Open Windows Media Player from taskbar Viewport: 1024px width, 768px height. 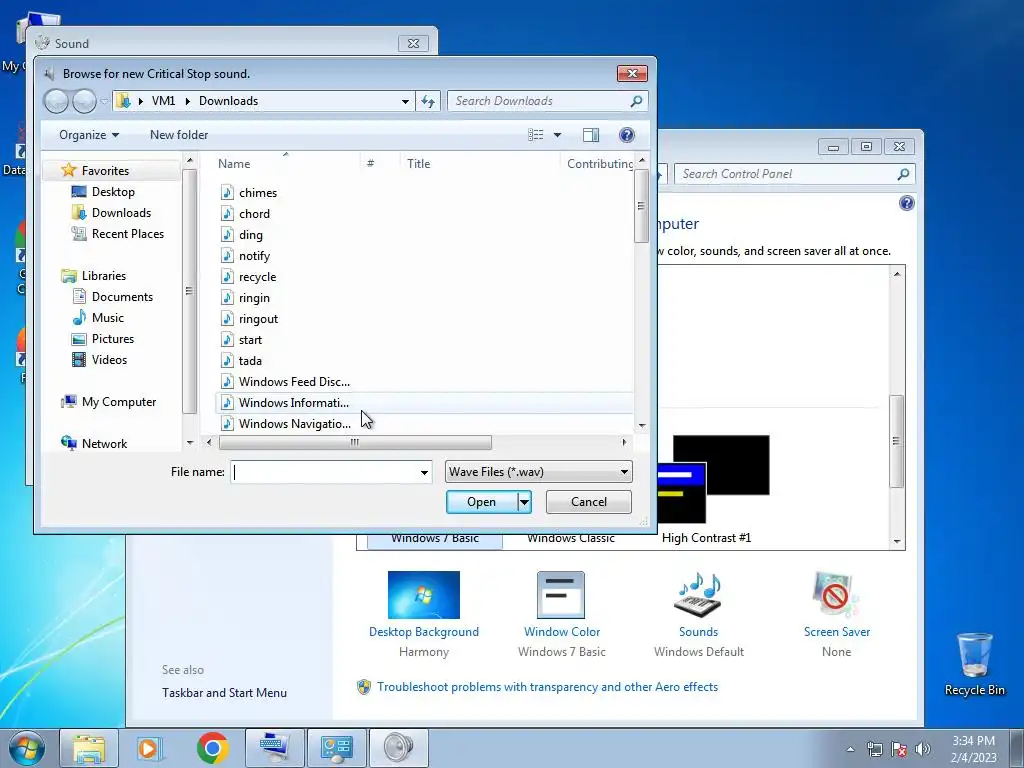point(150,748)
